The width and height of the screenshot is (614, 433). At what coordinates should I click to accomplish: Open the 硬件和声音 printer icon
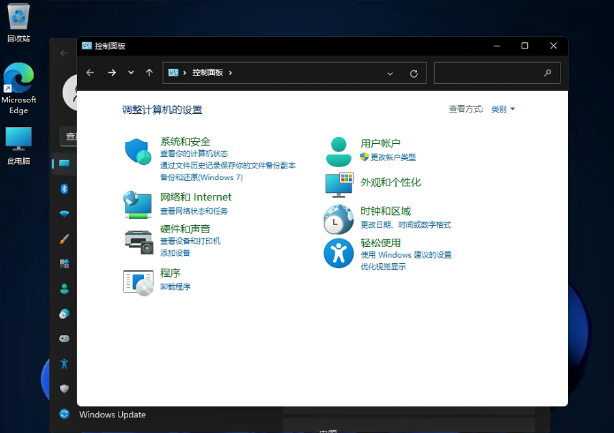[x=138, y=239]
